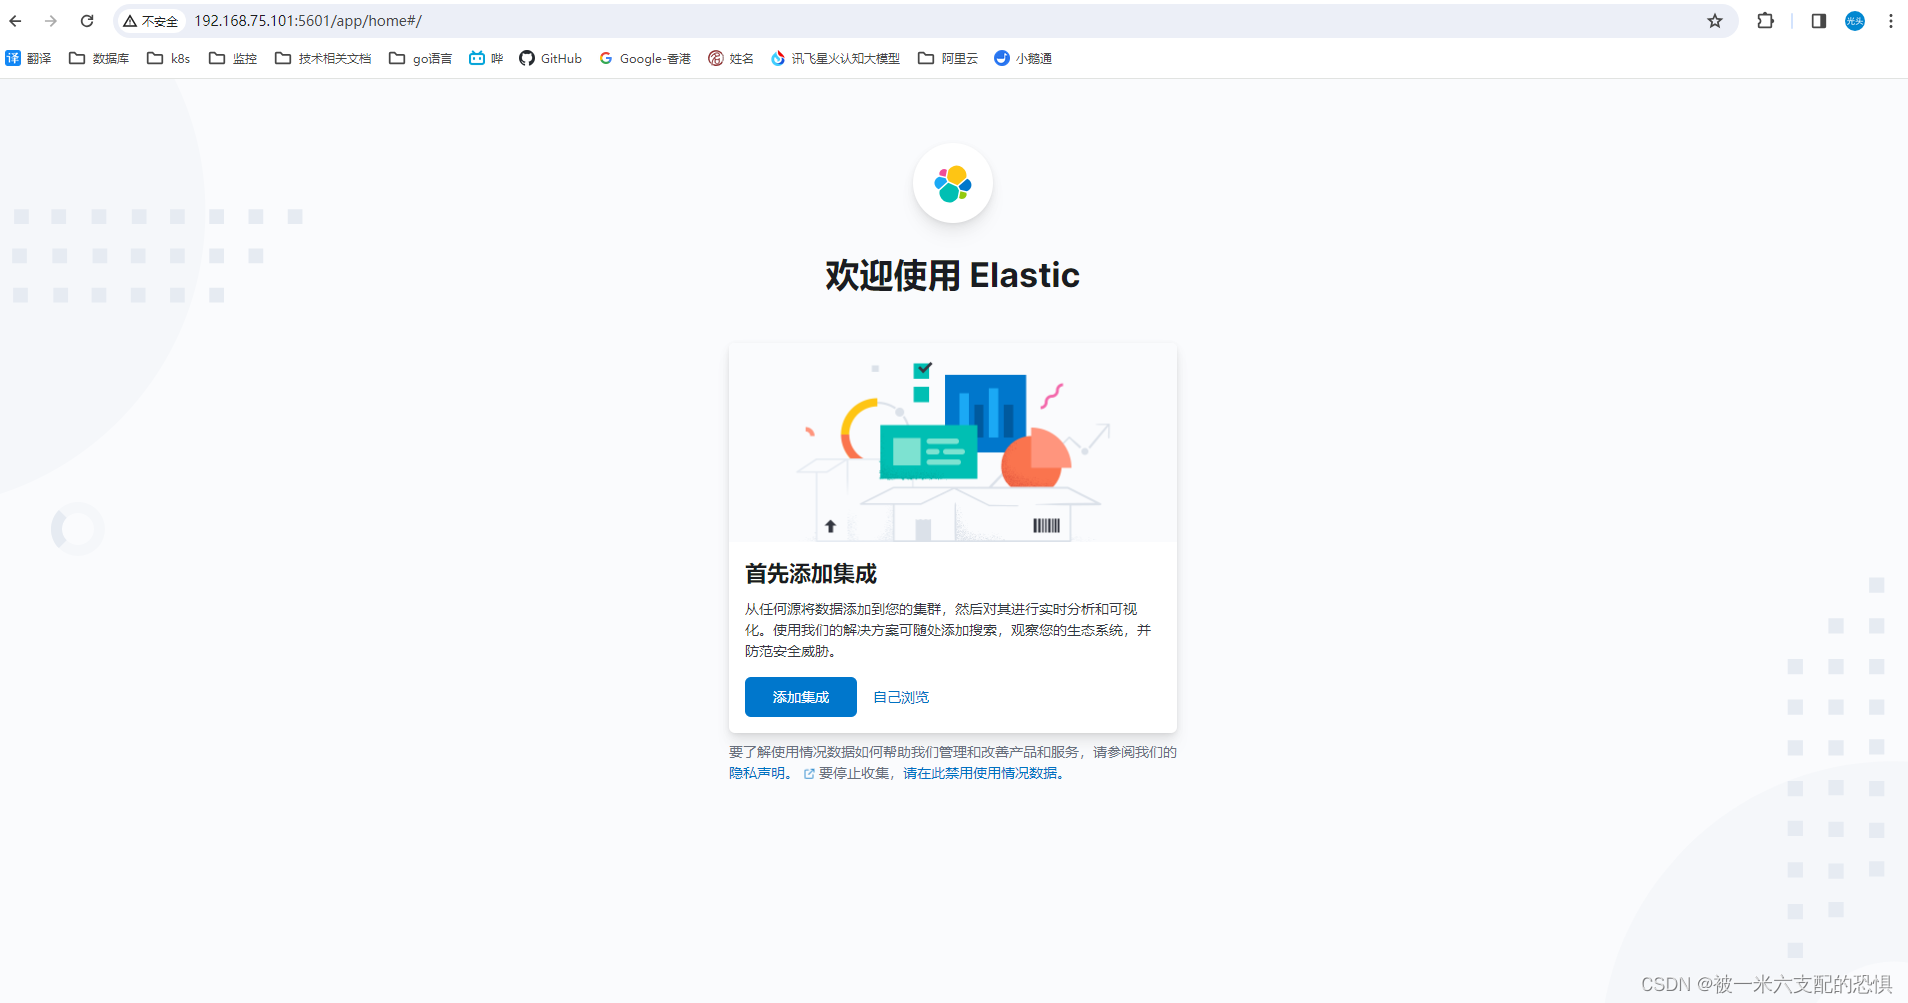Open the 哔 Bilibili bookmark
Screen dimensions: 1908x1003
tap(486, 59)
